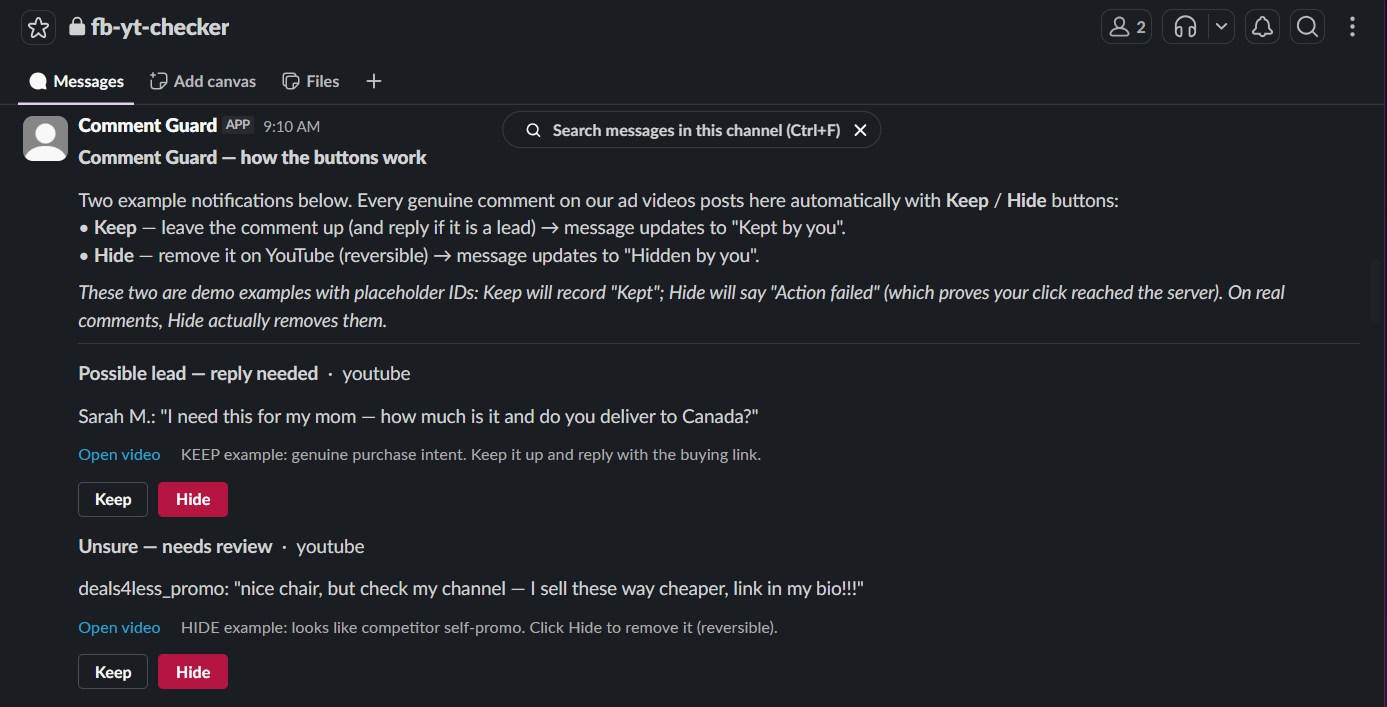Star the fb-yt-checker channel
Viewport: 1387px width, 707px height.
click(38, 28)
